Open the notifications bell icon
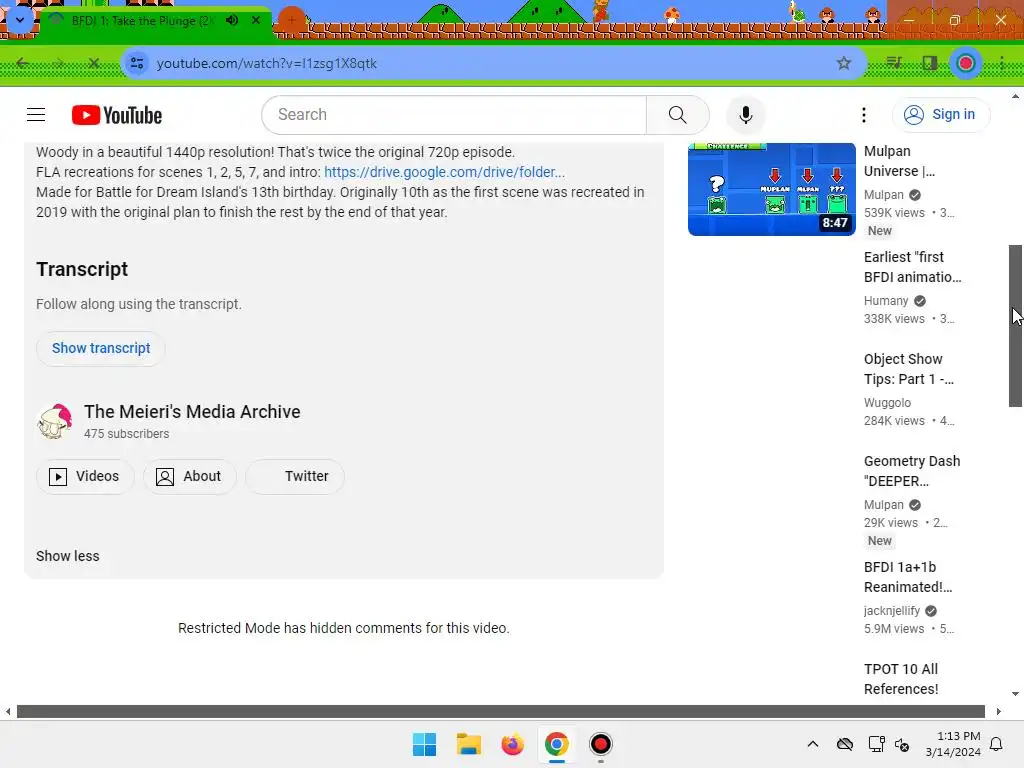This screenshot has width=1024, height=768. (996, 744)
